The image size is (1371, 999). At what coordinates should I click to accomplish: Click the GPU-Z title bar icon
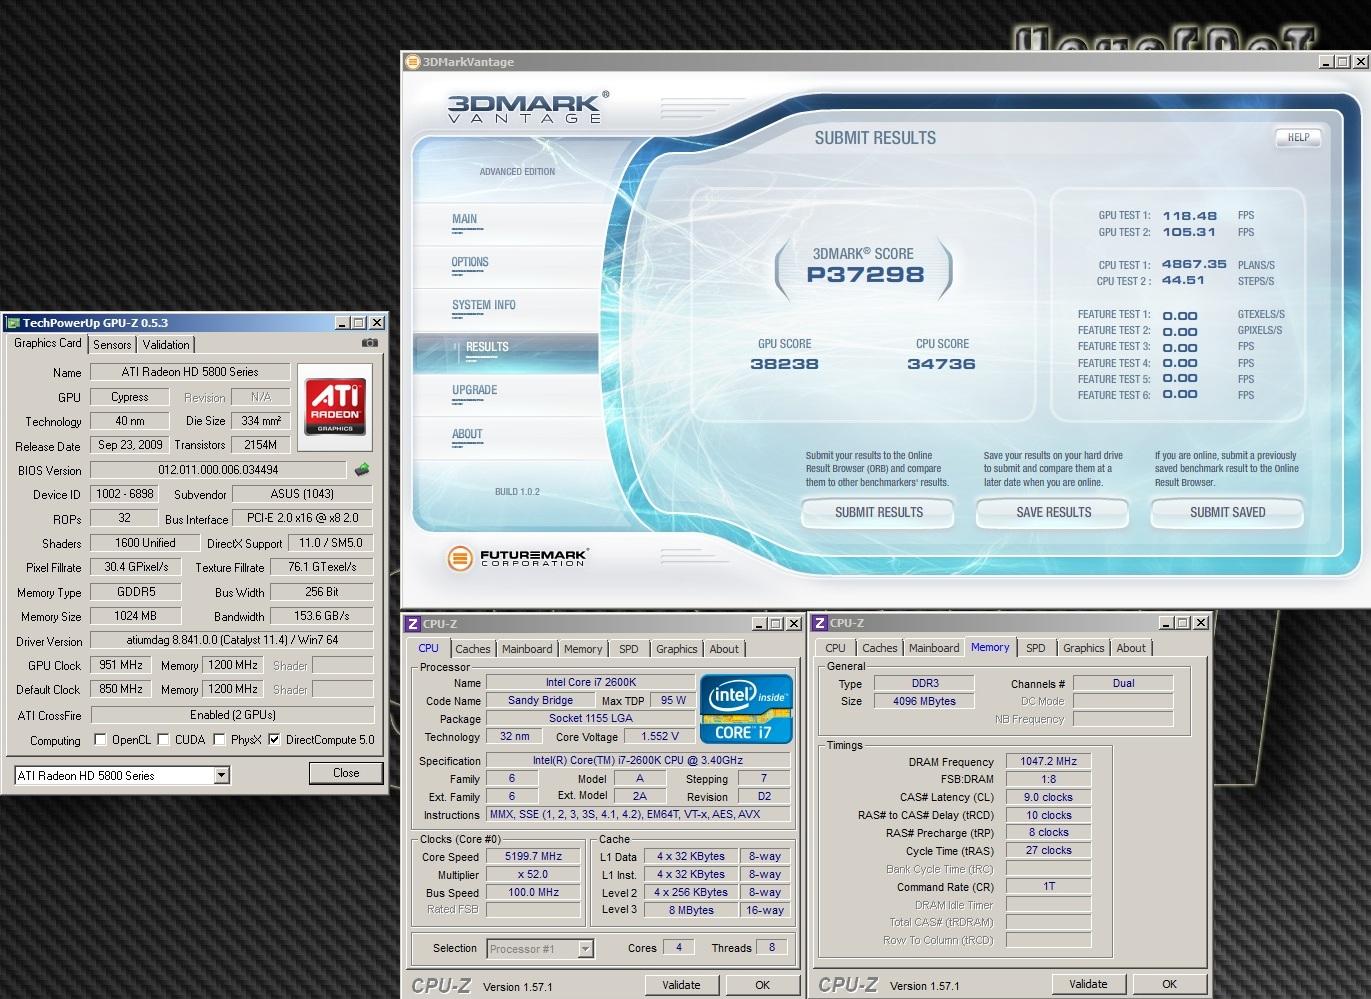click(13, 323)
